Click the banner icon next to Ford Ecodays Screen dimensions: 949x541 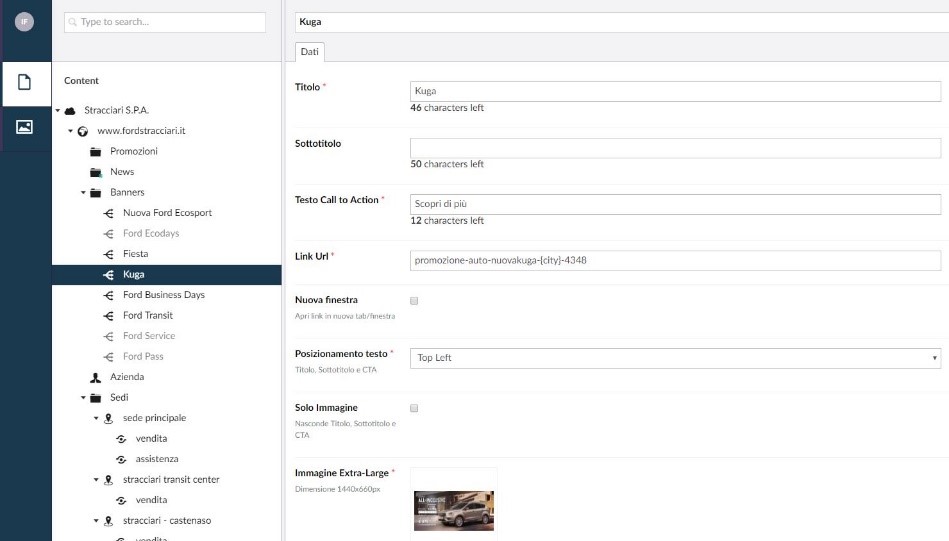click(x=108, y=234)
